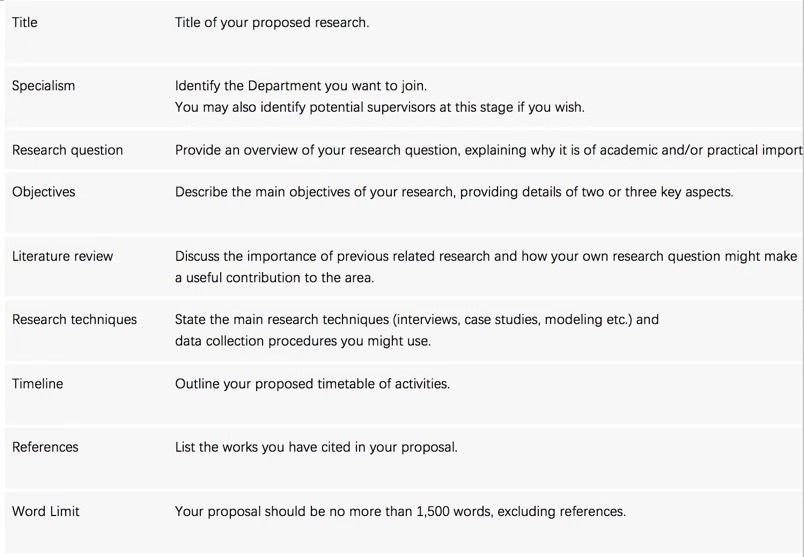Click 'a useful contribution to the area.'
The height and width of the screenshot is (557, 804).
(274, 277)
